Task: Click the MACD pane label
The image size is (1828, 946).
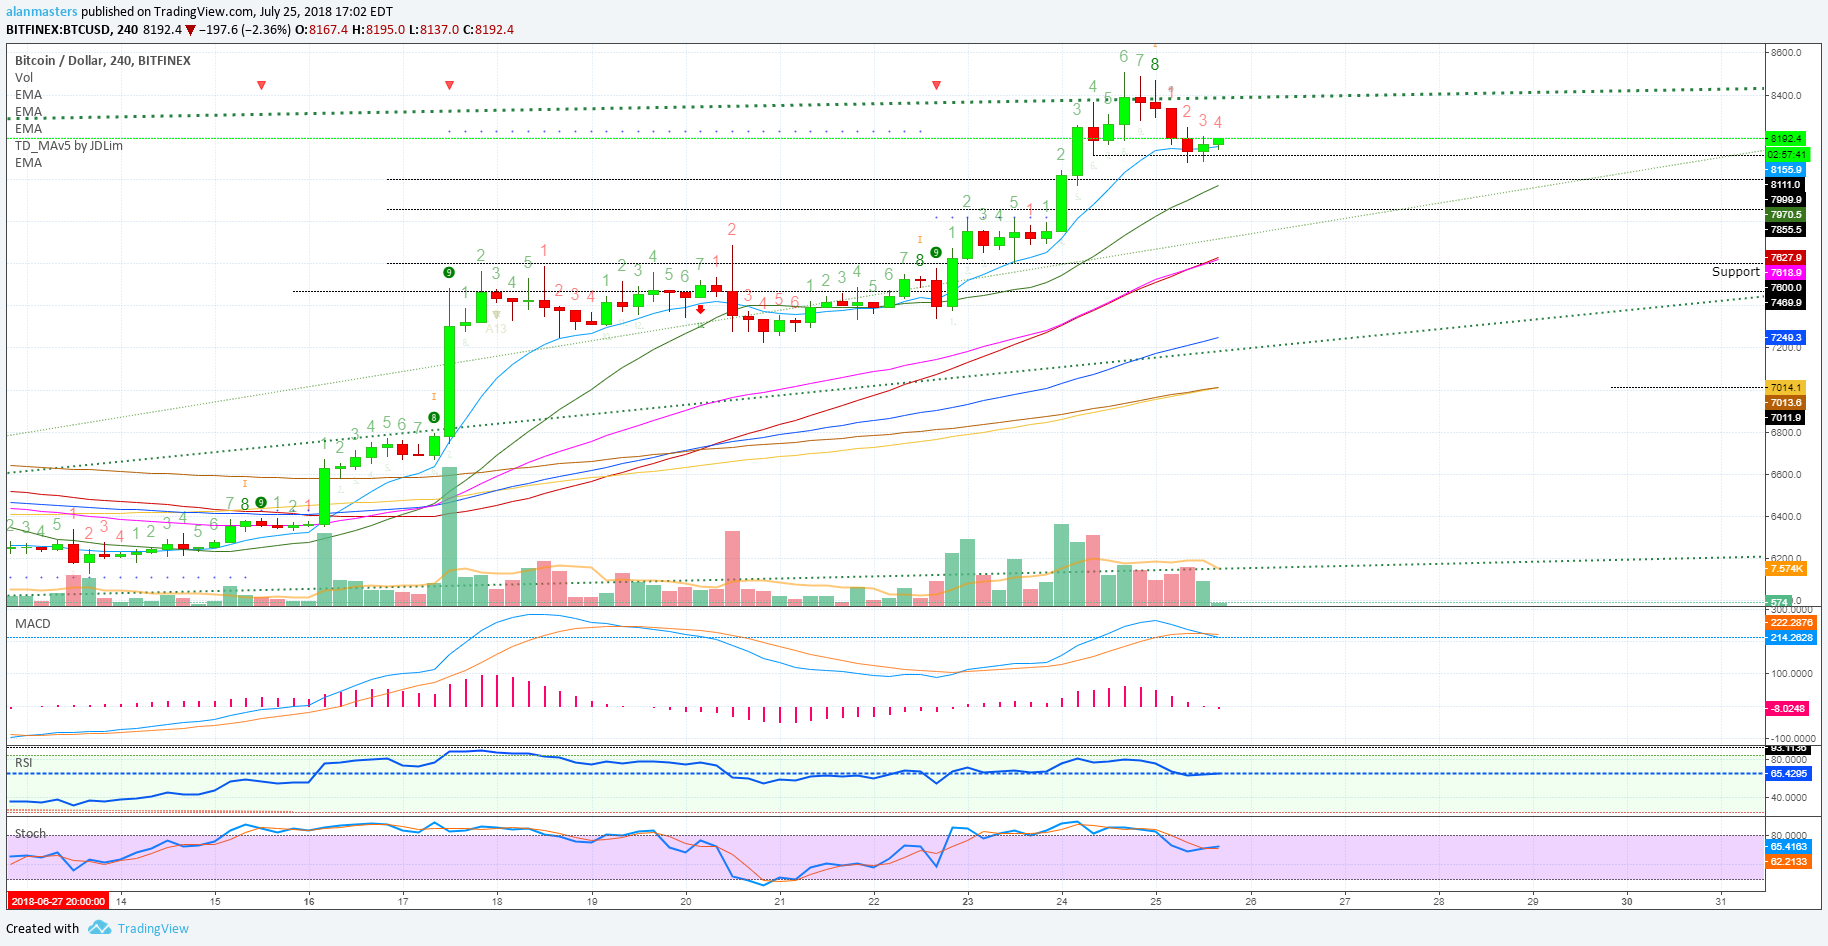Action: click(x=33, y=624)
